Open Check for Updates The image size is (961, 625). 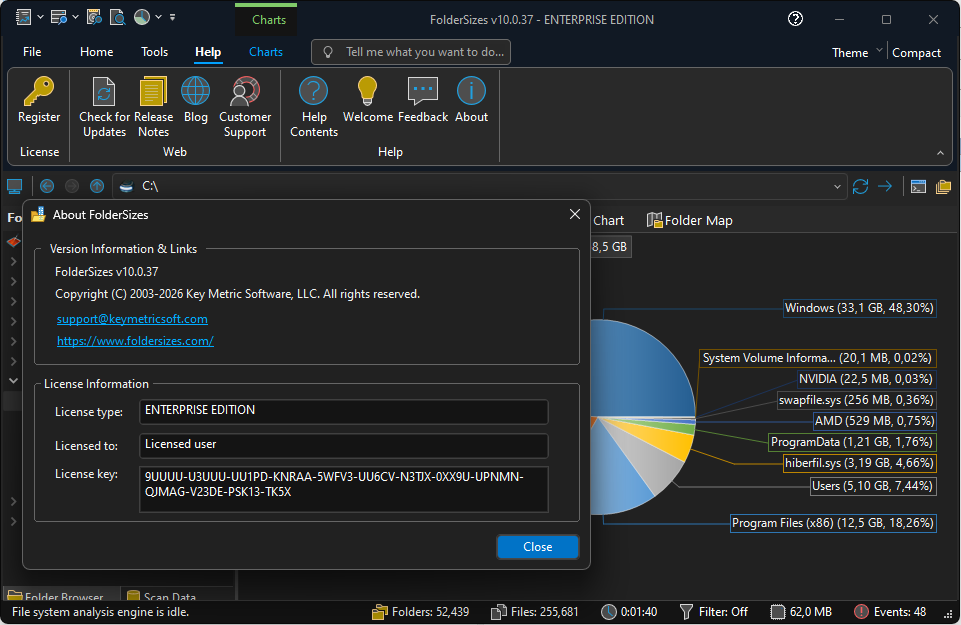(x=104, y=107)
